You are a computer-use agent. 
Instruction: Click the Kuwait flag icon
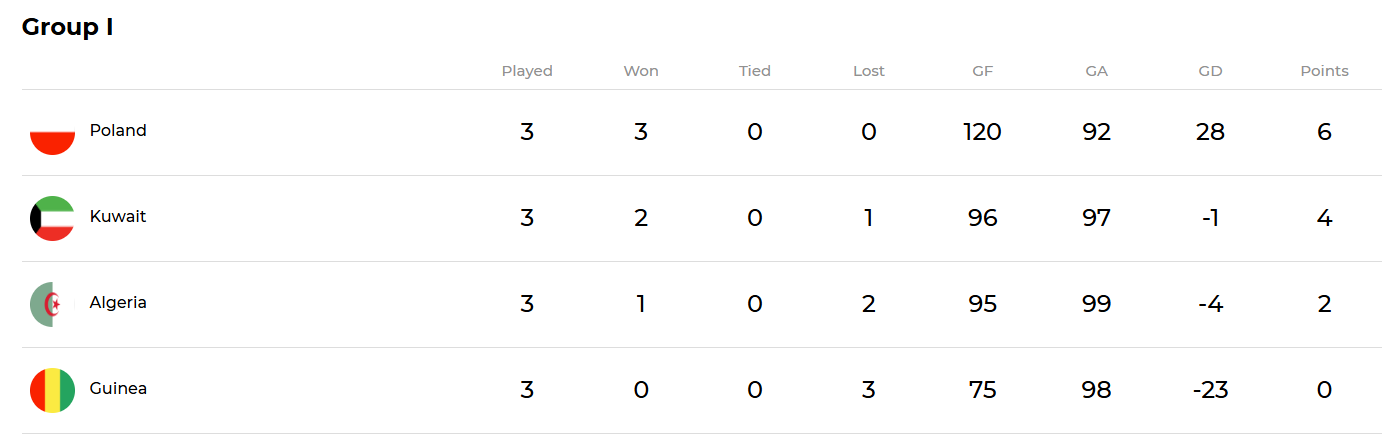pyautogui.click(x=52, y=219)
